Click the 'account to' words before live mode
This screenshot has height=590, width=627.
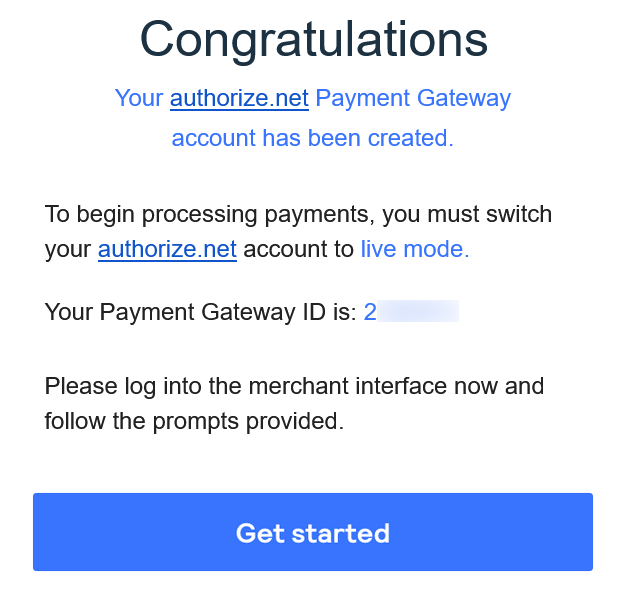[x=299, y=249]
